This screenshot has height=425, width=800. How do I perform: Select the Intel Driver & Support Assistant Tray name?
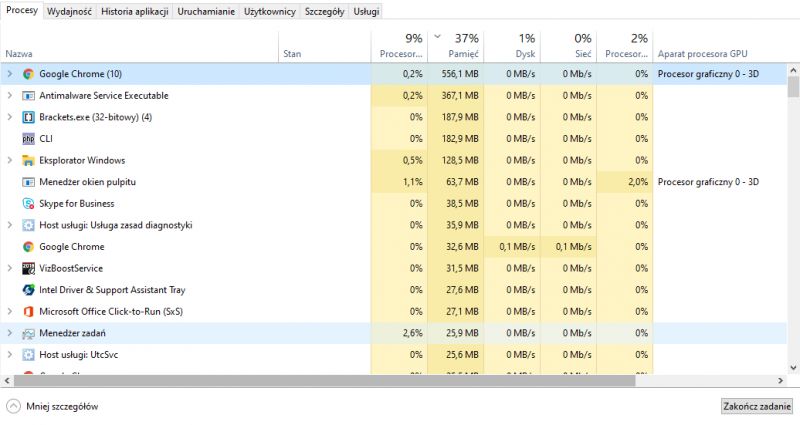pos(112,290)
